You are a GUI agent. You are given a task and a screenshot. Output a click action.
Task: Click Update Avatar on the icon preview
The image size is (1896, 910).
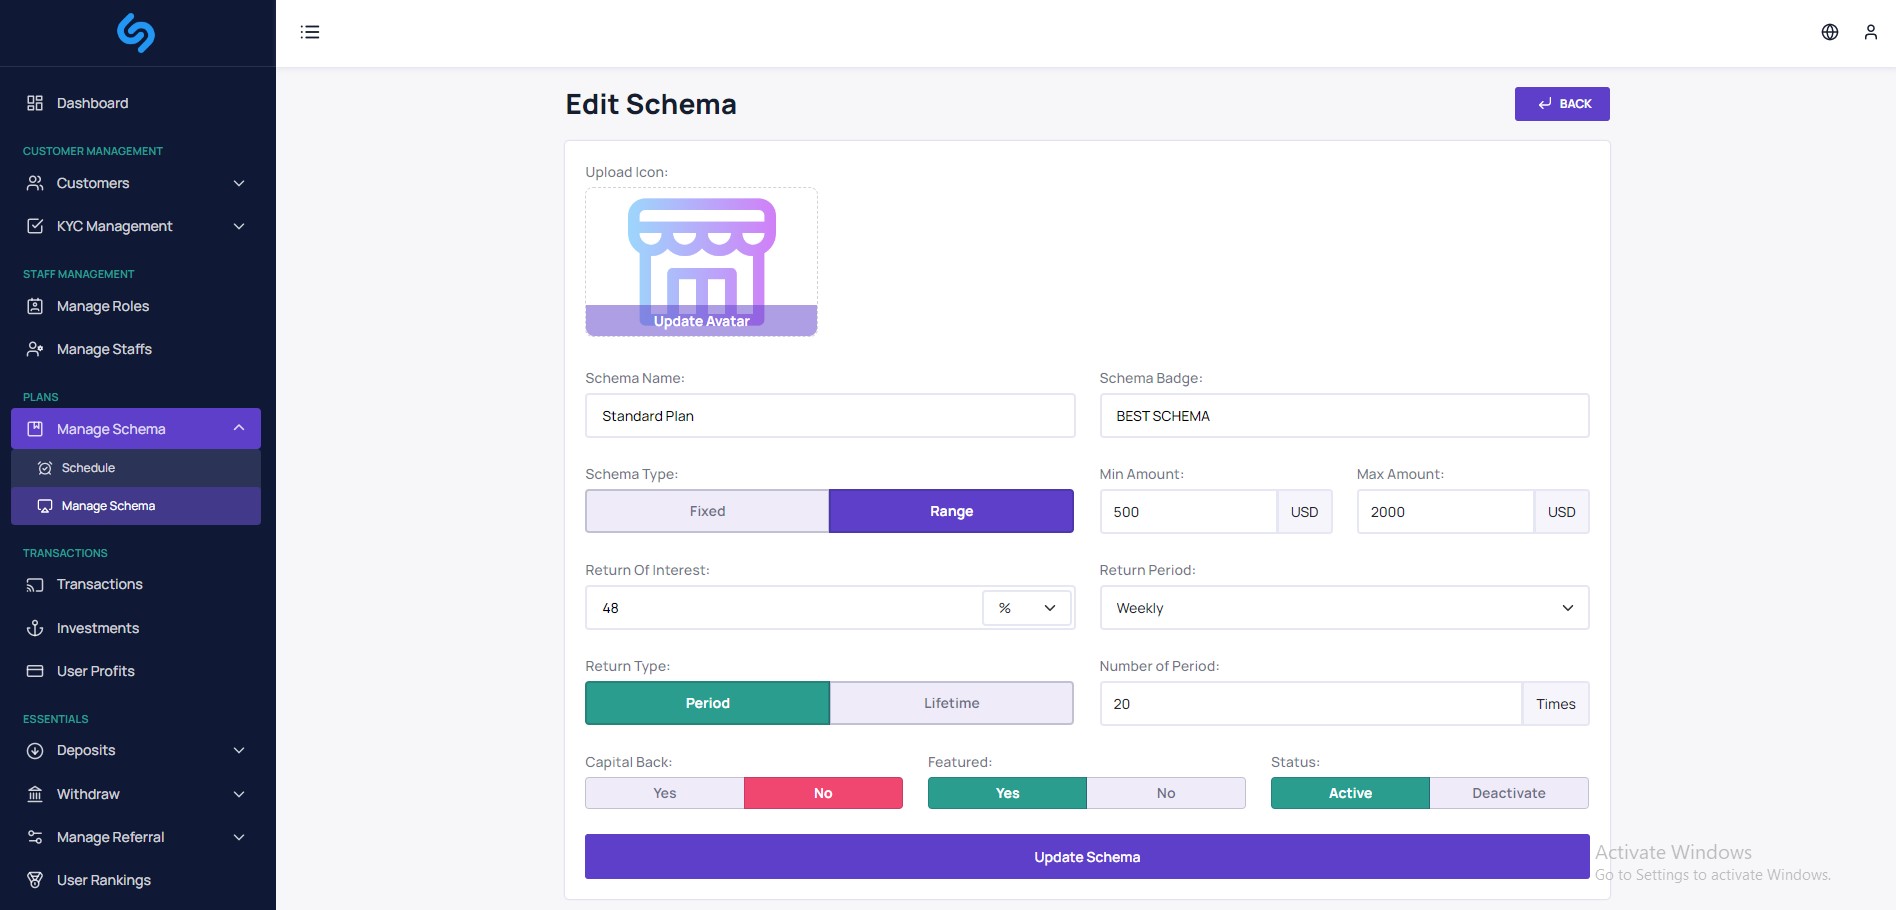pos(701,321)
